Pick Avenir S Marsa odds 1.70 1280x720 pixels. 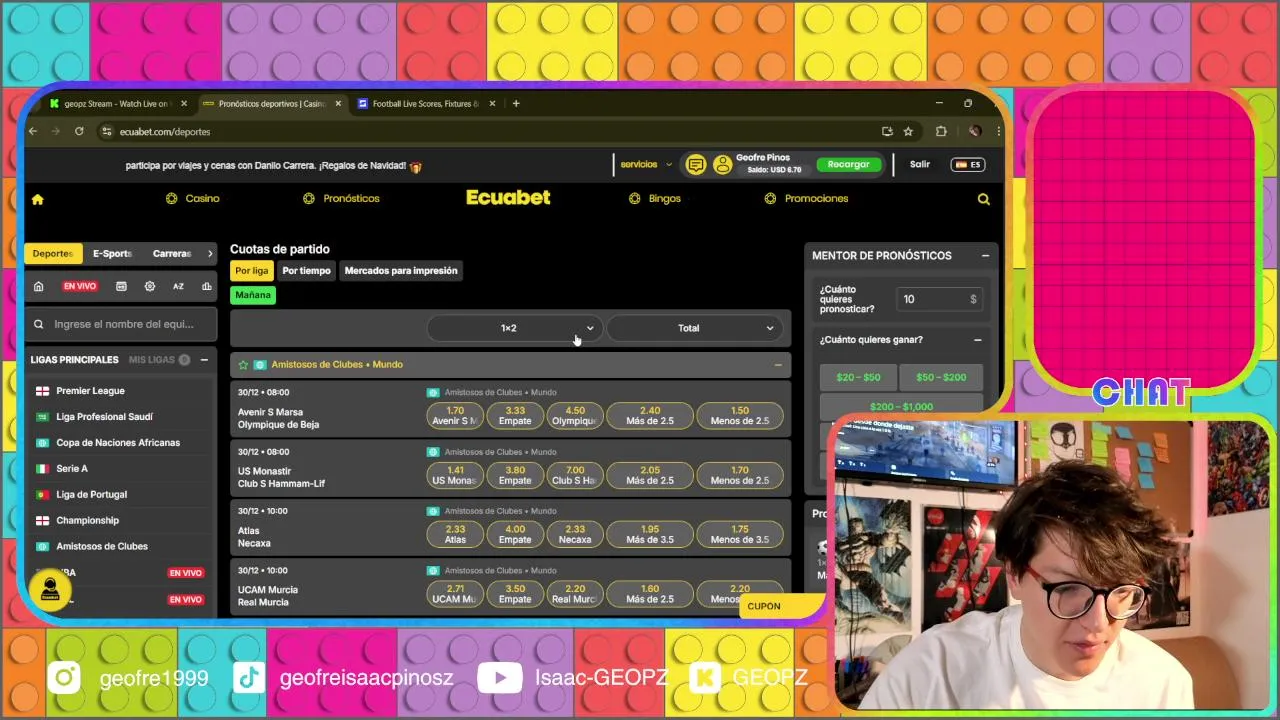(x=455, y=416)
